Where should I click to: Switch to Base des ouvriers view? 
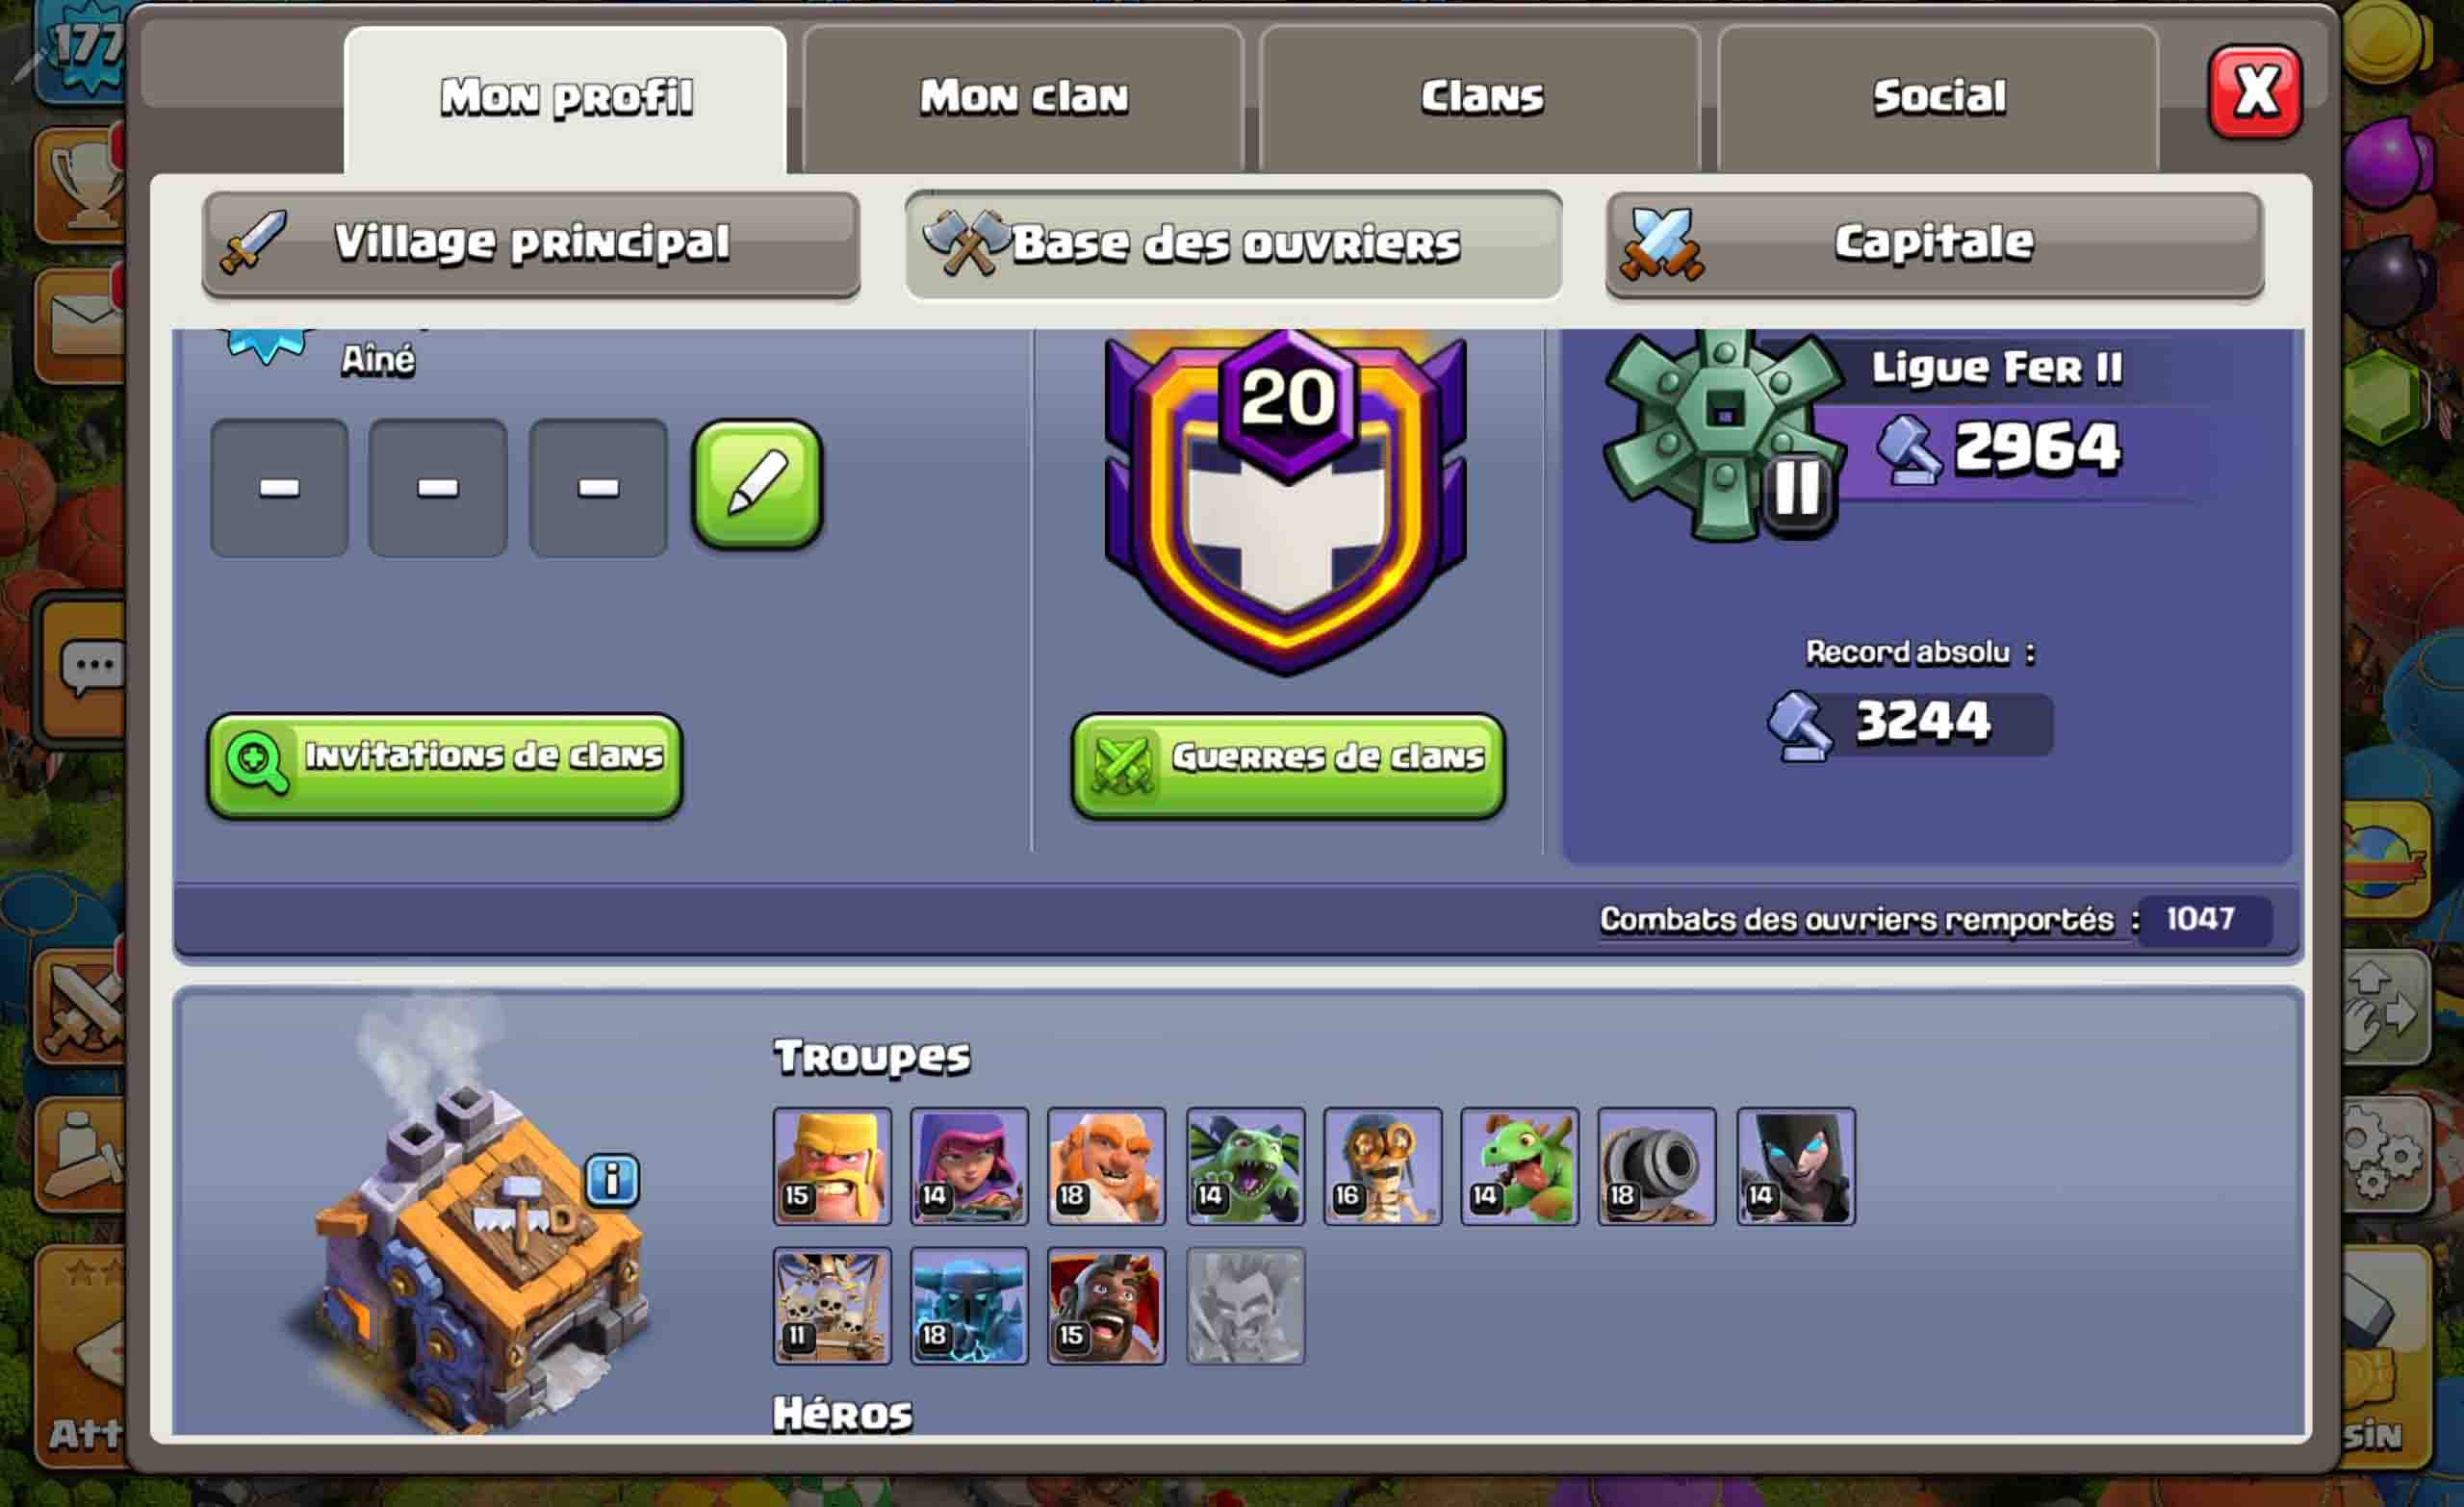tap(1233, 244)
